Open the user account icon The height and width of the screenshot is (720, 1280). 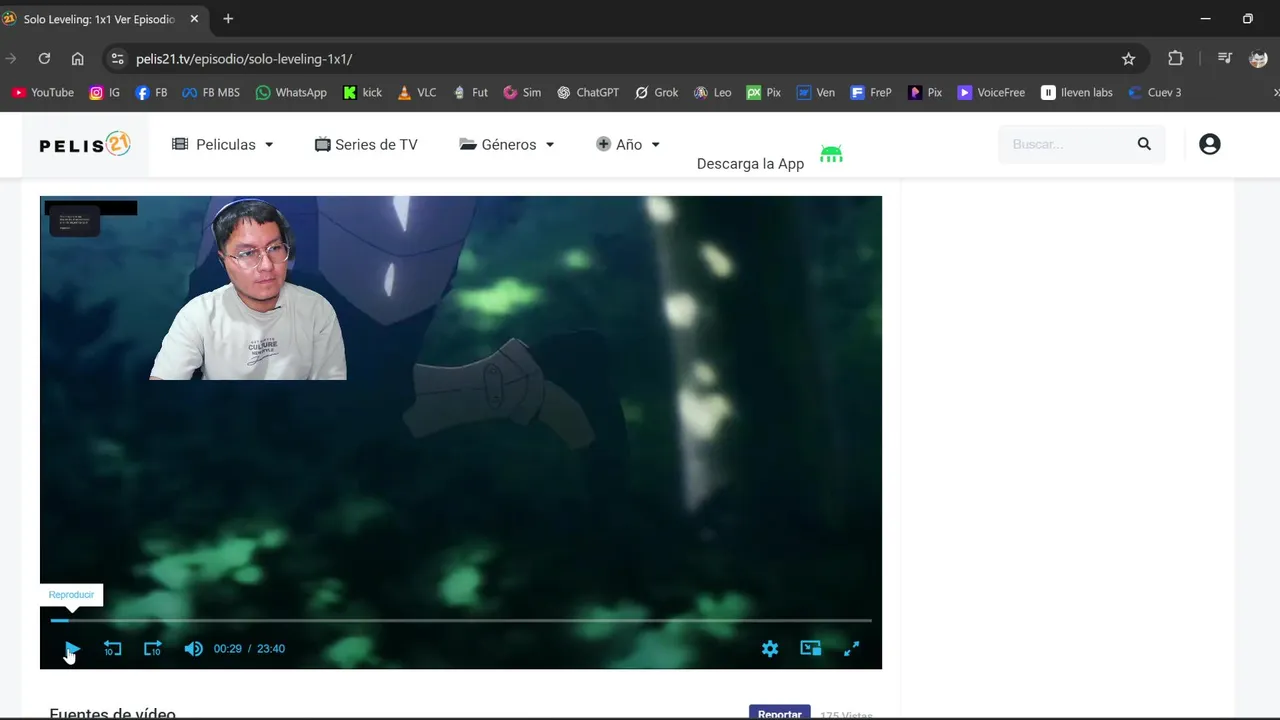click(1210, 144)
